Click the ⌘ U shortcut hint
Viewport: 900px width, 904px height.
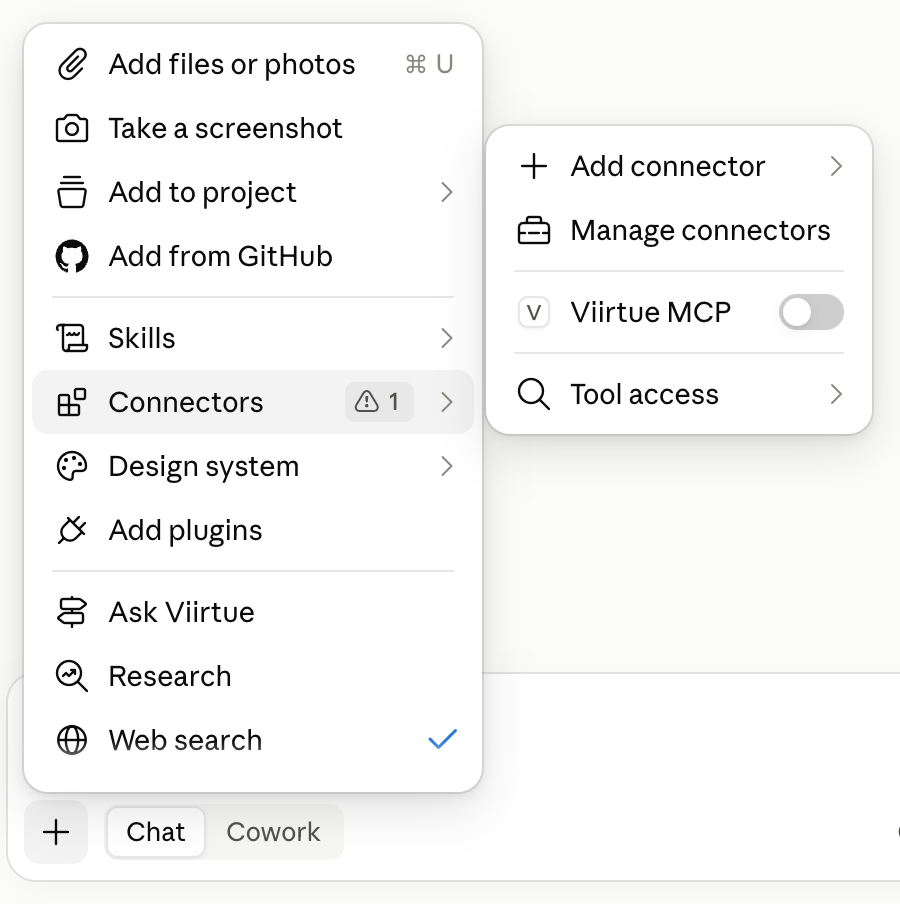tap(430, 64)
